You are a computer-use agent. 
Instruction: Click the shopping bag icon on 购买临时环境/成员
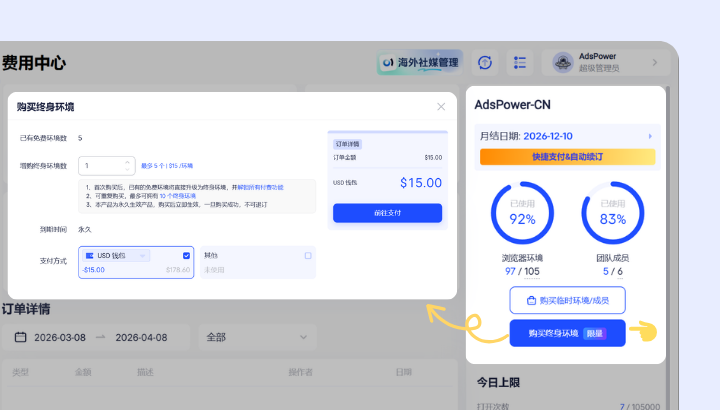click(531, 300)
